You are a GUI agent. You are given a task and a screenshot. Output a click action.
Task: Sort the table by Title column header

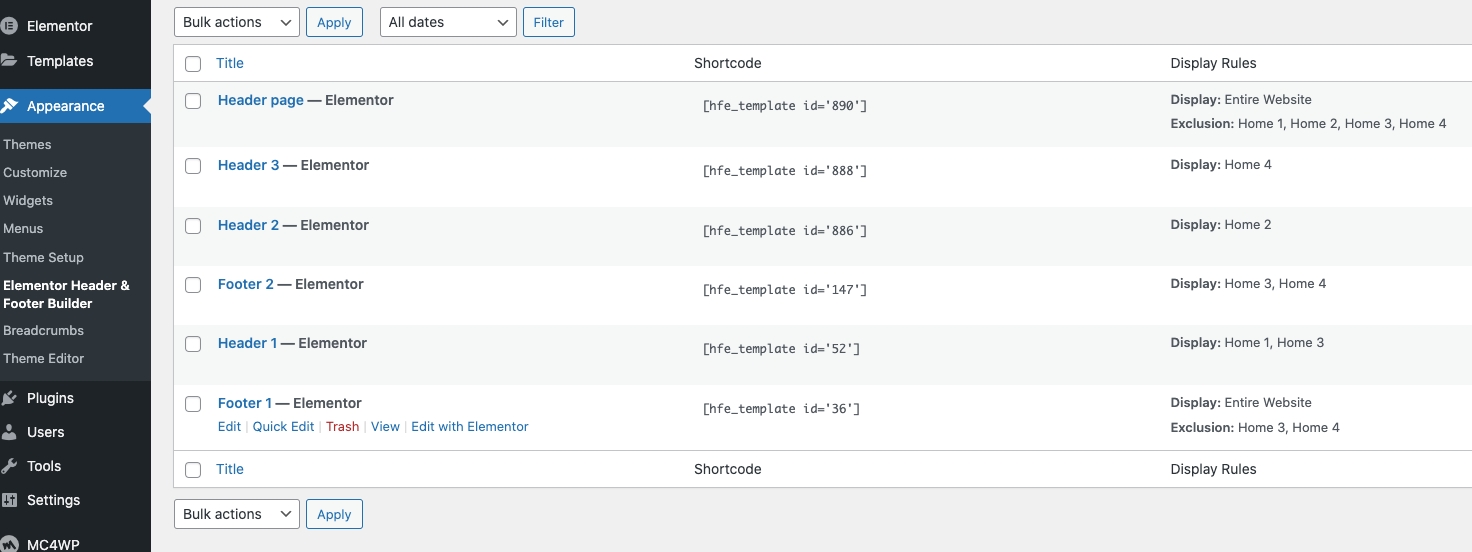[x=230, y=63]
